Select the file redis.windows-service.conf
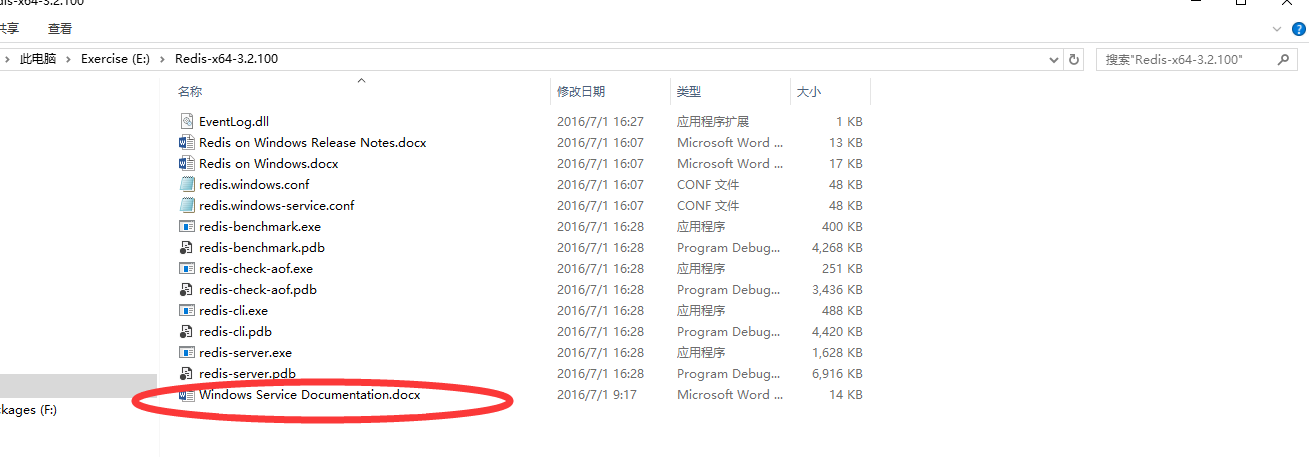Image resolution: width=1309 pixels, height=457 pixels. pyautogui.click(x=276, y=205)
